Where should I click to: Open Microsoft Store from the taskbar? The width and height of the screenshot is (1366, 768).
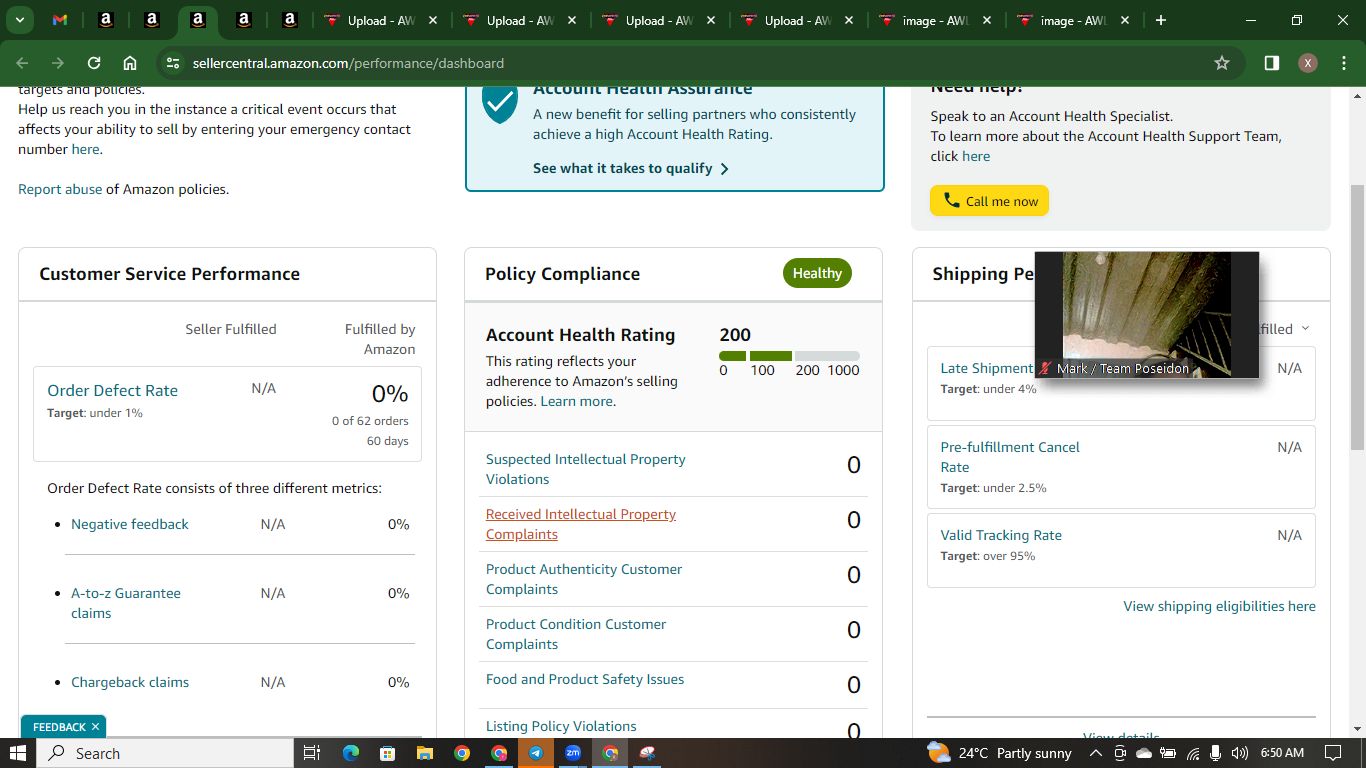click(x=387, y=753)
